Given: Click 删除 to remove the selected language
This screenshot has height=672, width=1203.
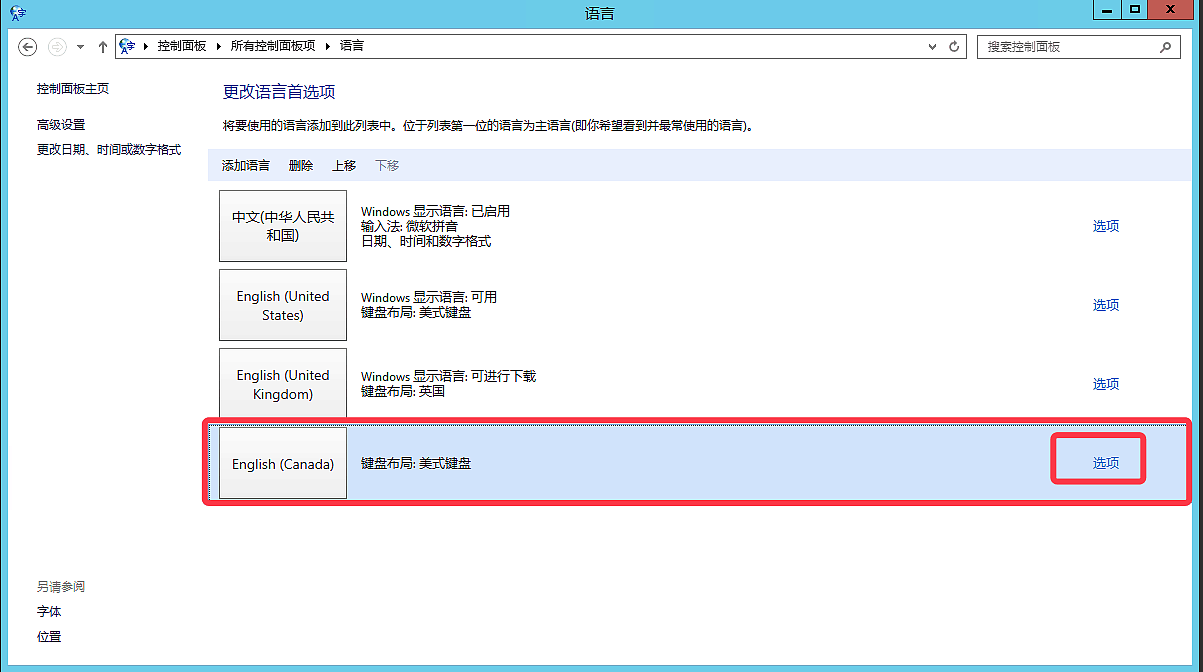Looking at the screenshot, I should pos(301,166).
